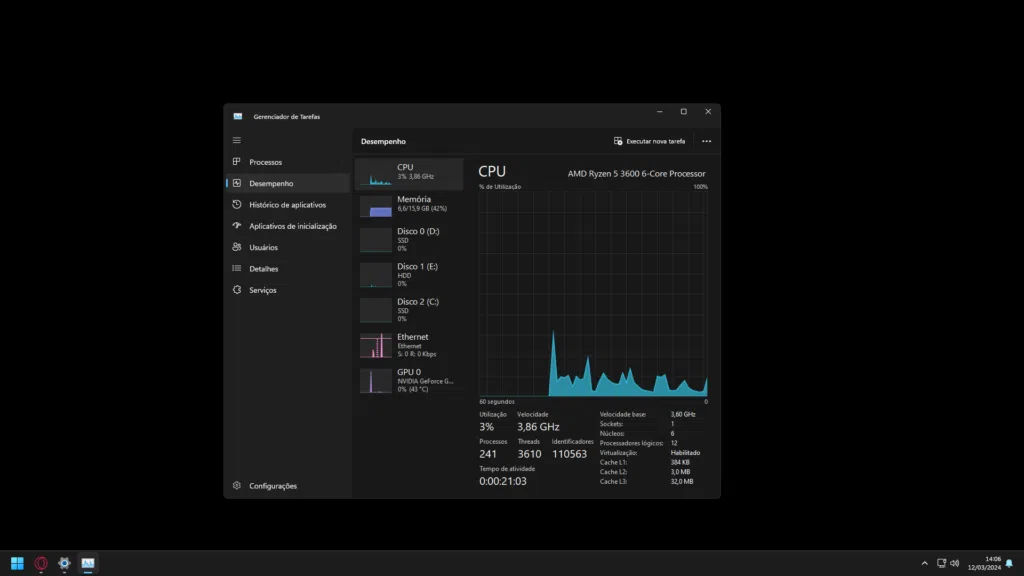
Task: Click the Aplicativos de inicialização icon
Action: (x=237, y=226)
